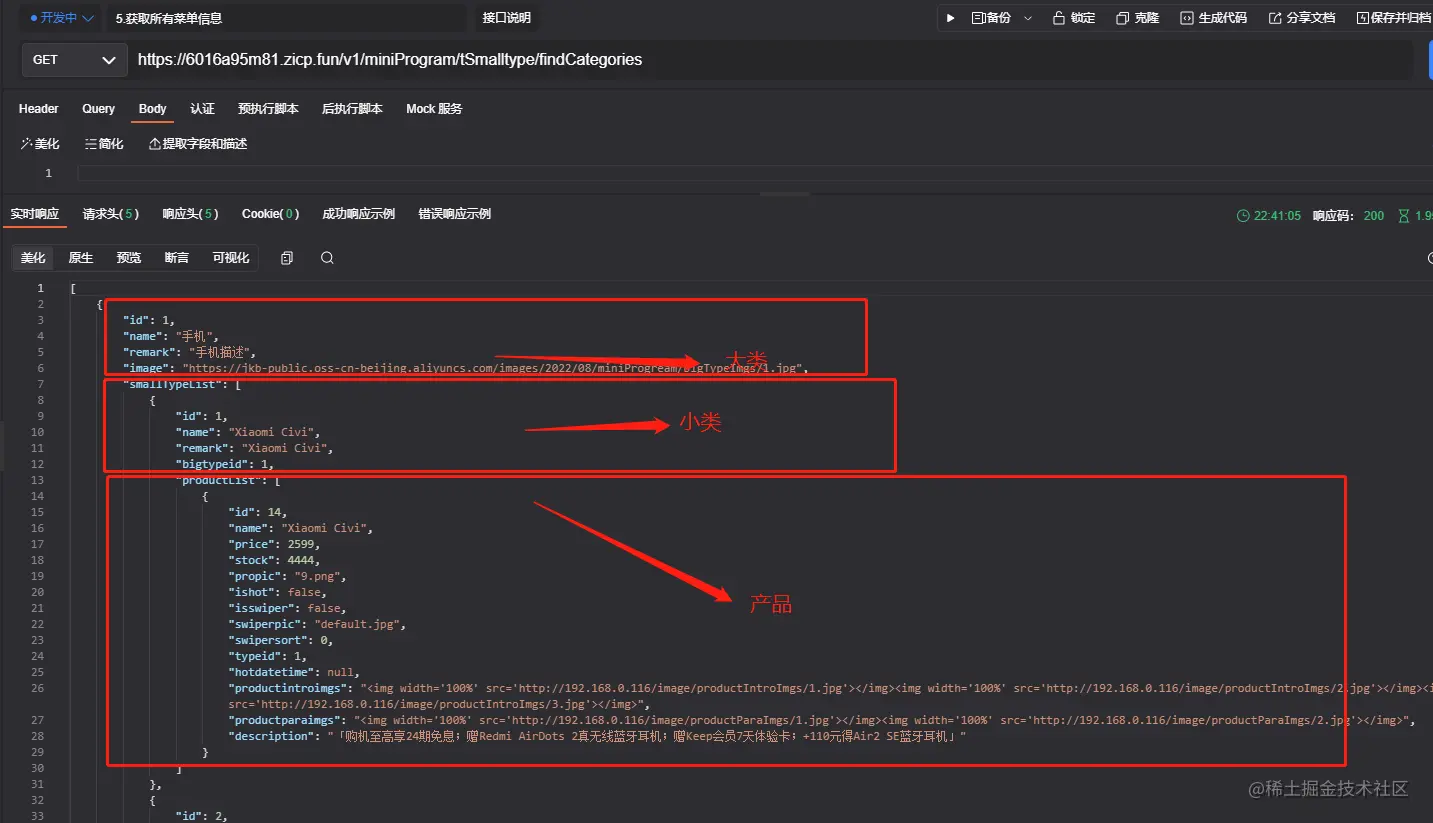
Task: Show the 请求头(5) tab
Action: click(x=111, y=214)
